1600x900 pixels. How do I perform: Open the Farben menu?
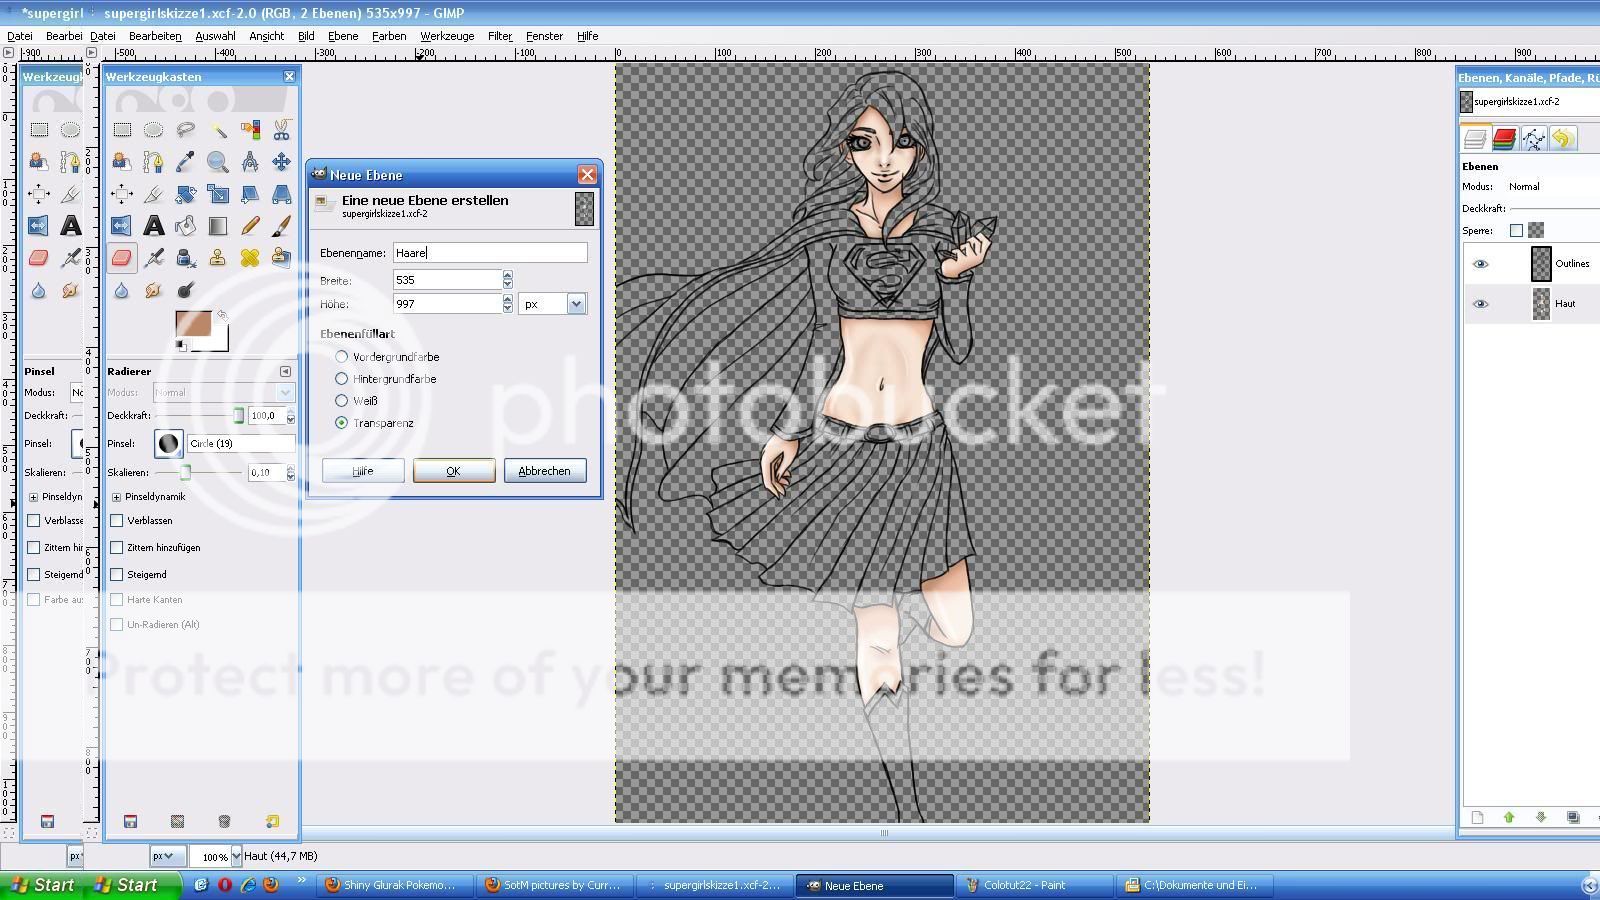pos(389,36)
